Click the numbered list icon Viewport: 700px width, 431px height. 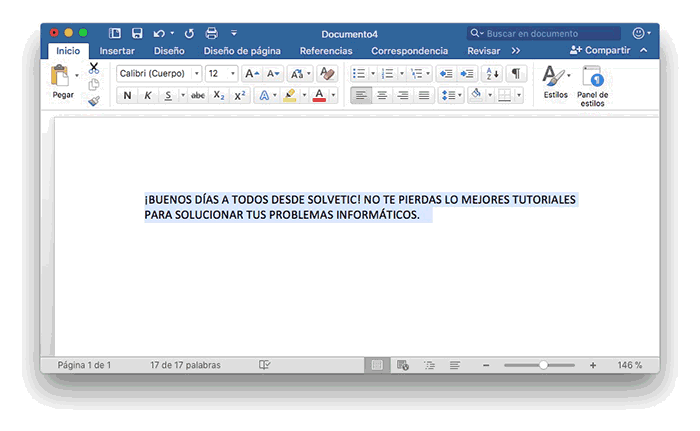tap(388, 74)
